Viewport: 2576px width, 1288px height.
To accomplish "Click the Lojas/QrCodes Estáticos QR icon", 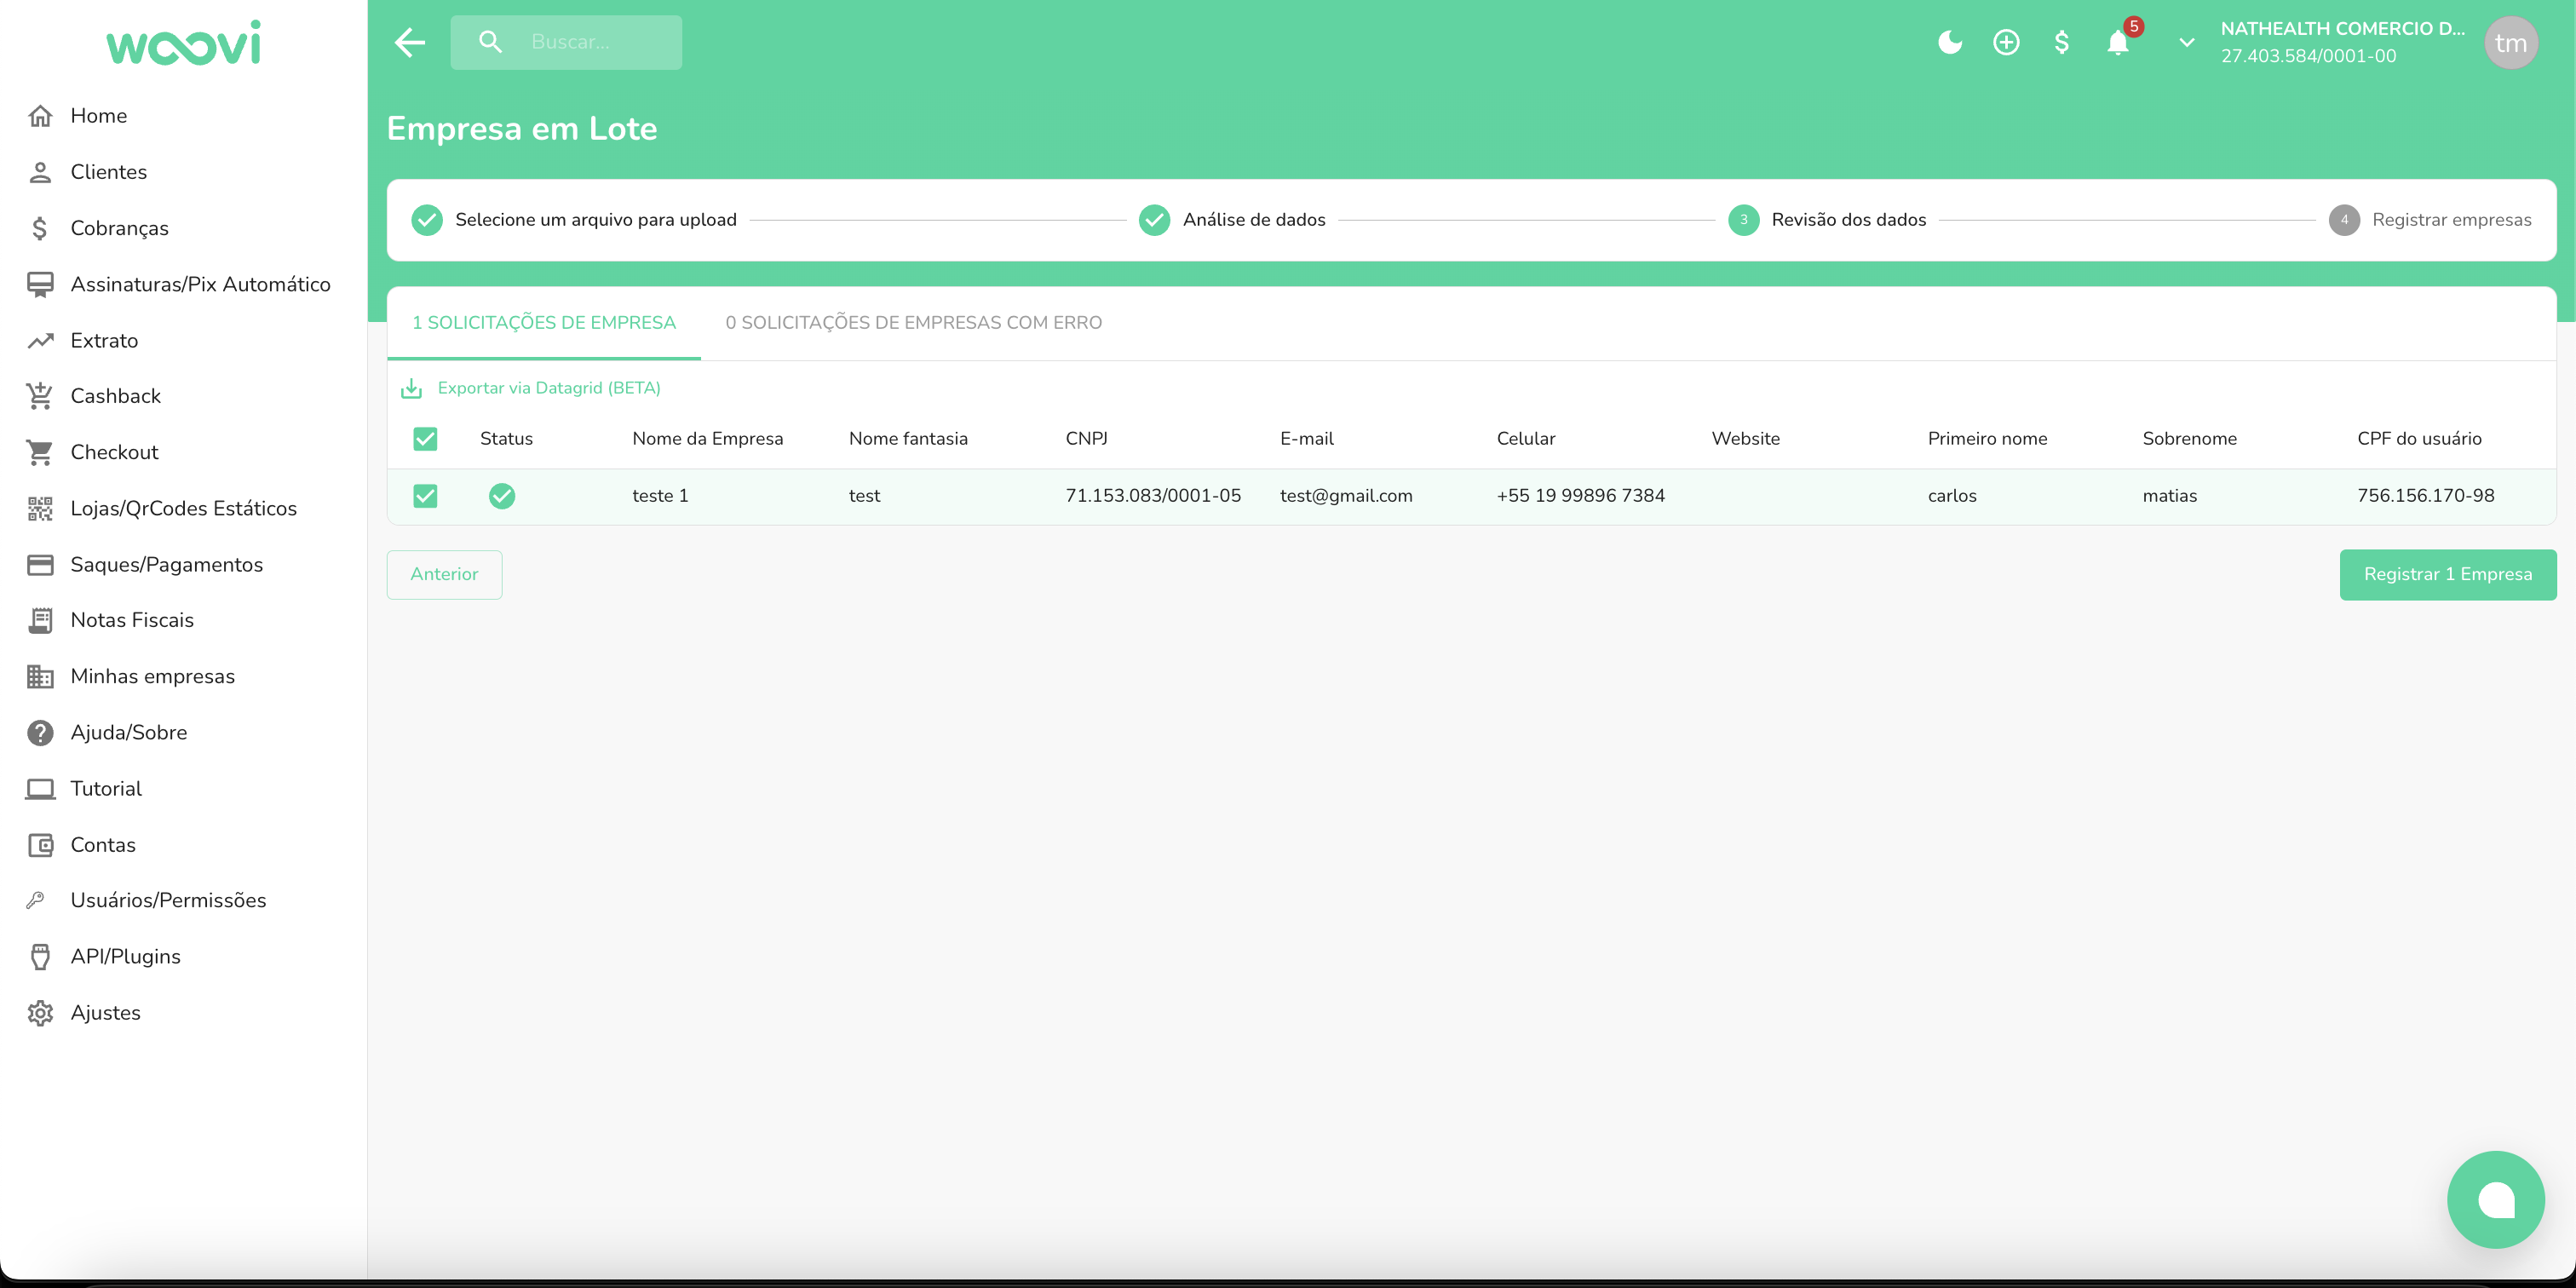I will [40, 508].
